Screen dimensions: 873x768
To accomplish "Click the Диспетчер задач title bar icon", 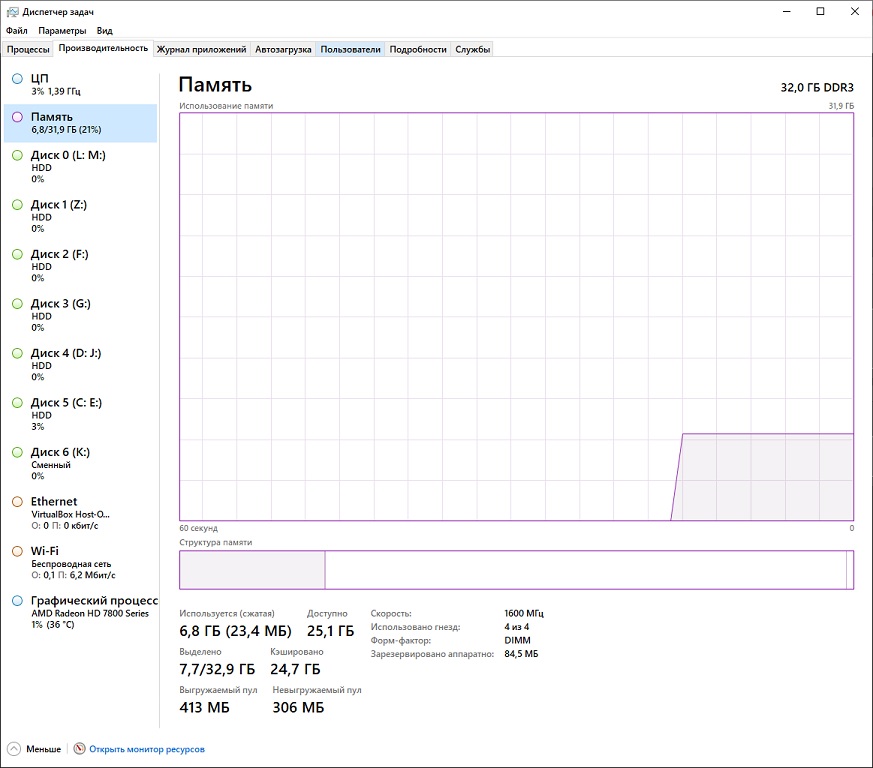I will click(x=12, y=12).
